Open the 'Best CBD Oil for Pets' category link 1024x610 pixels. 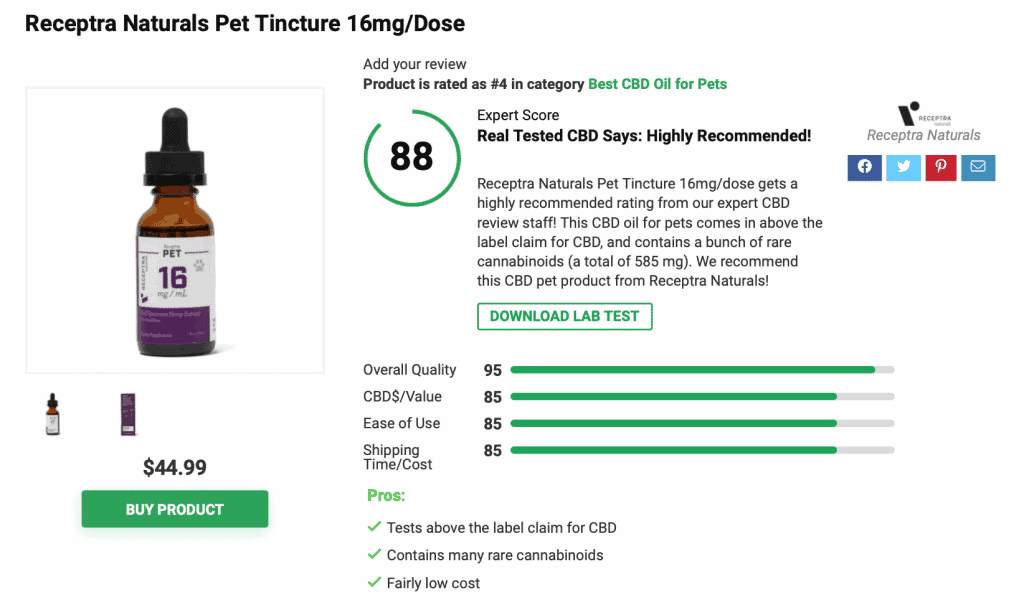(x=657, y=84)
